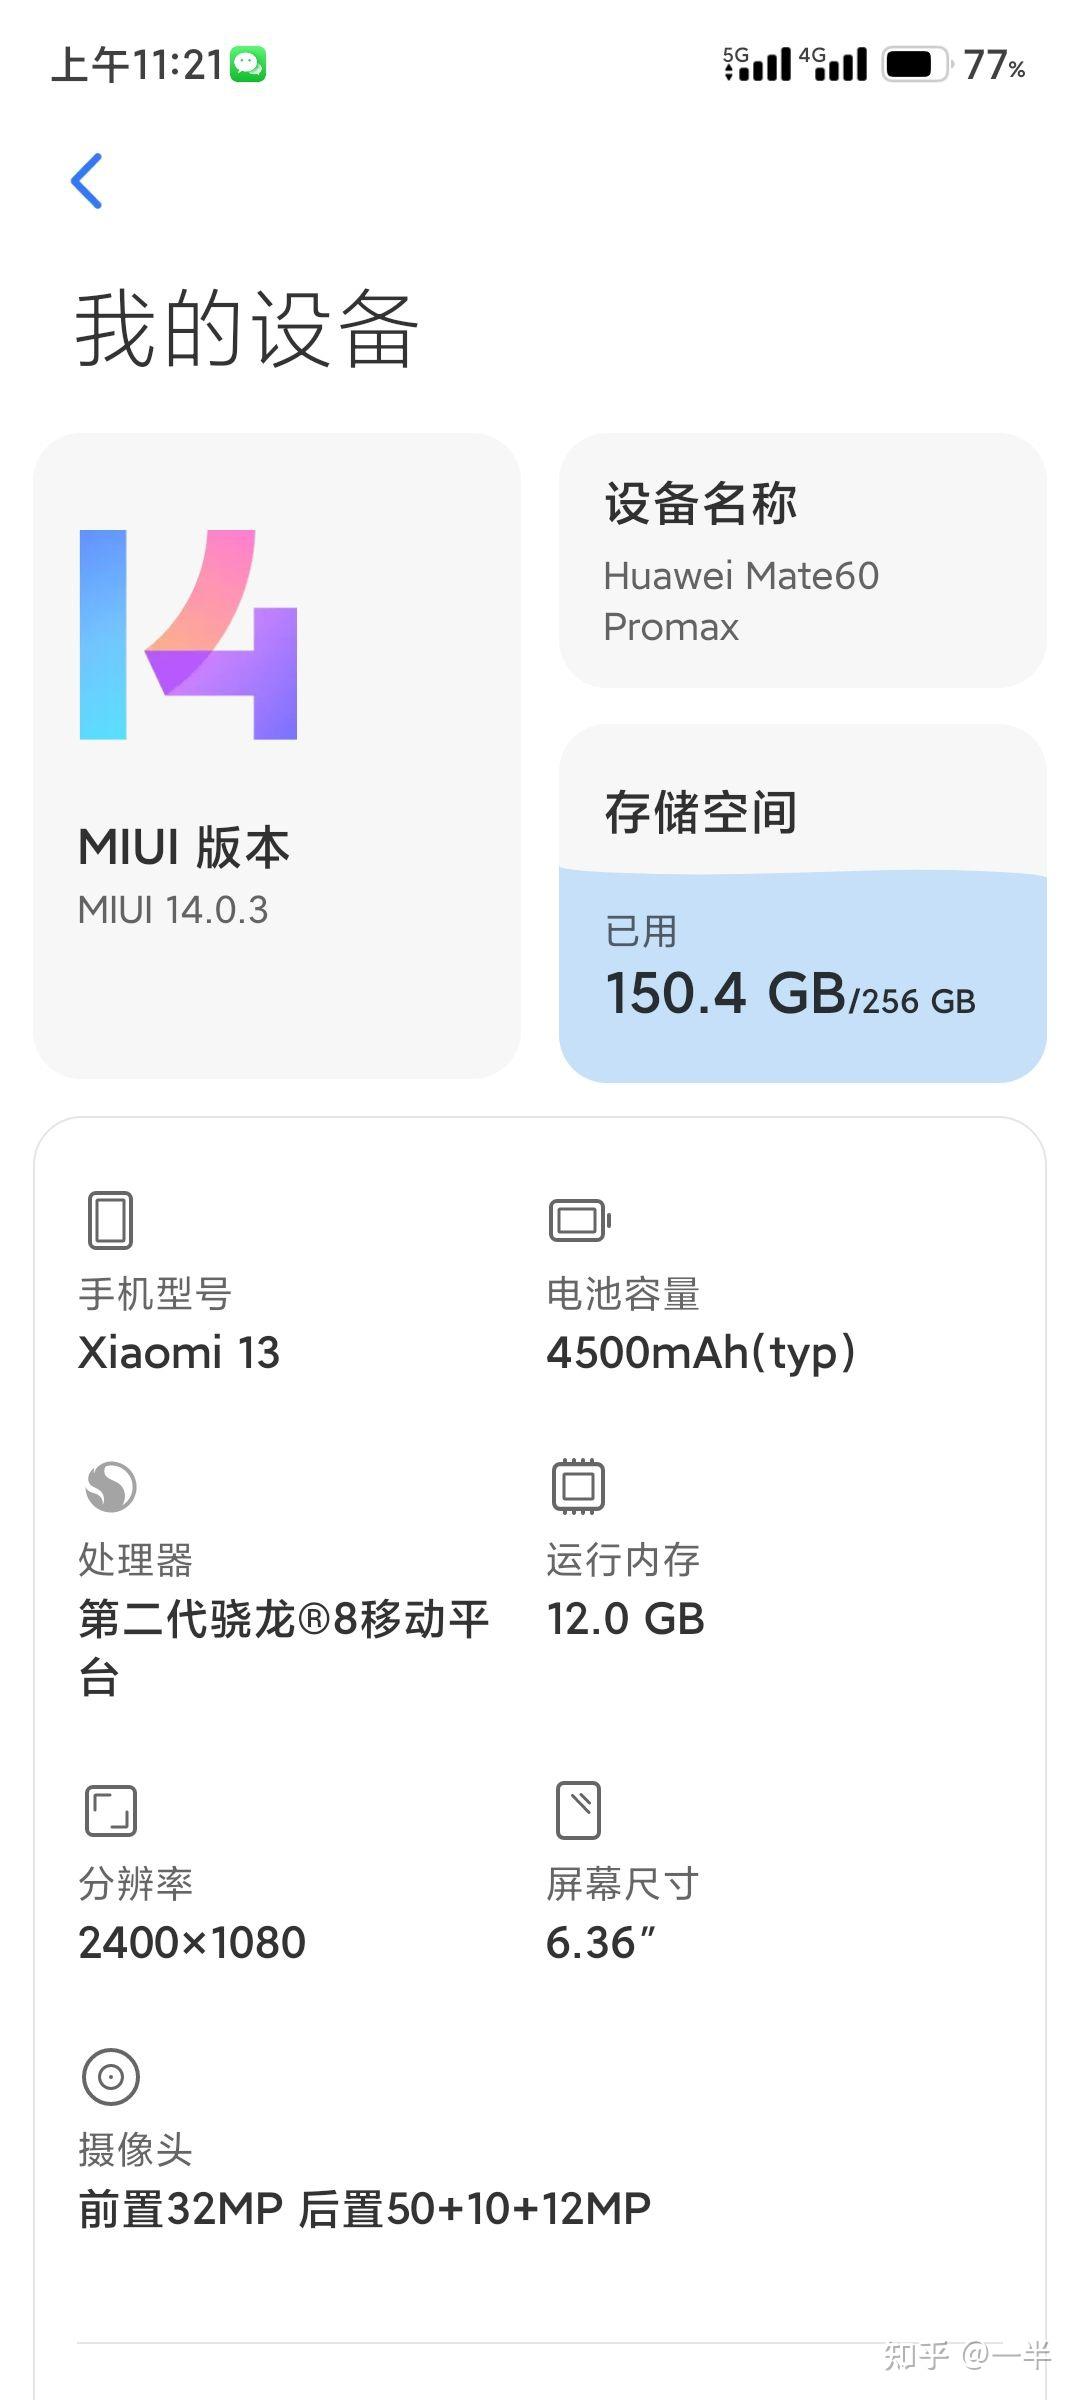This screenshot has height=2400, width=1080.
Task: Tap the battery indicator in status bar
Action: point(914,65)
